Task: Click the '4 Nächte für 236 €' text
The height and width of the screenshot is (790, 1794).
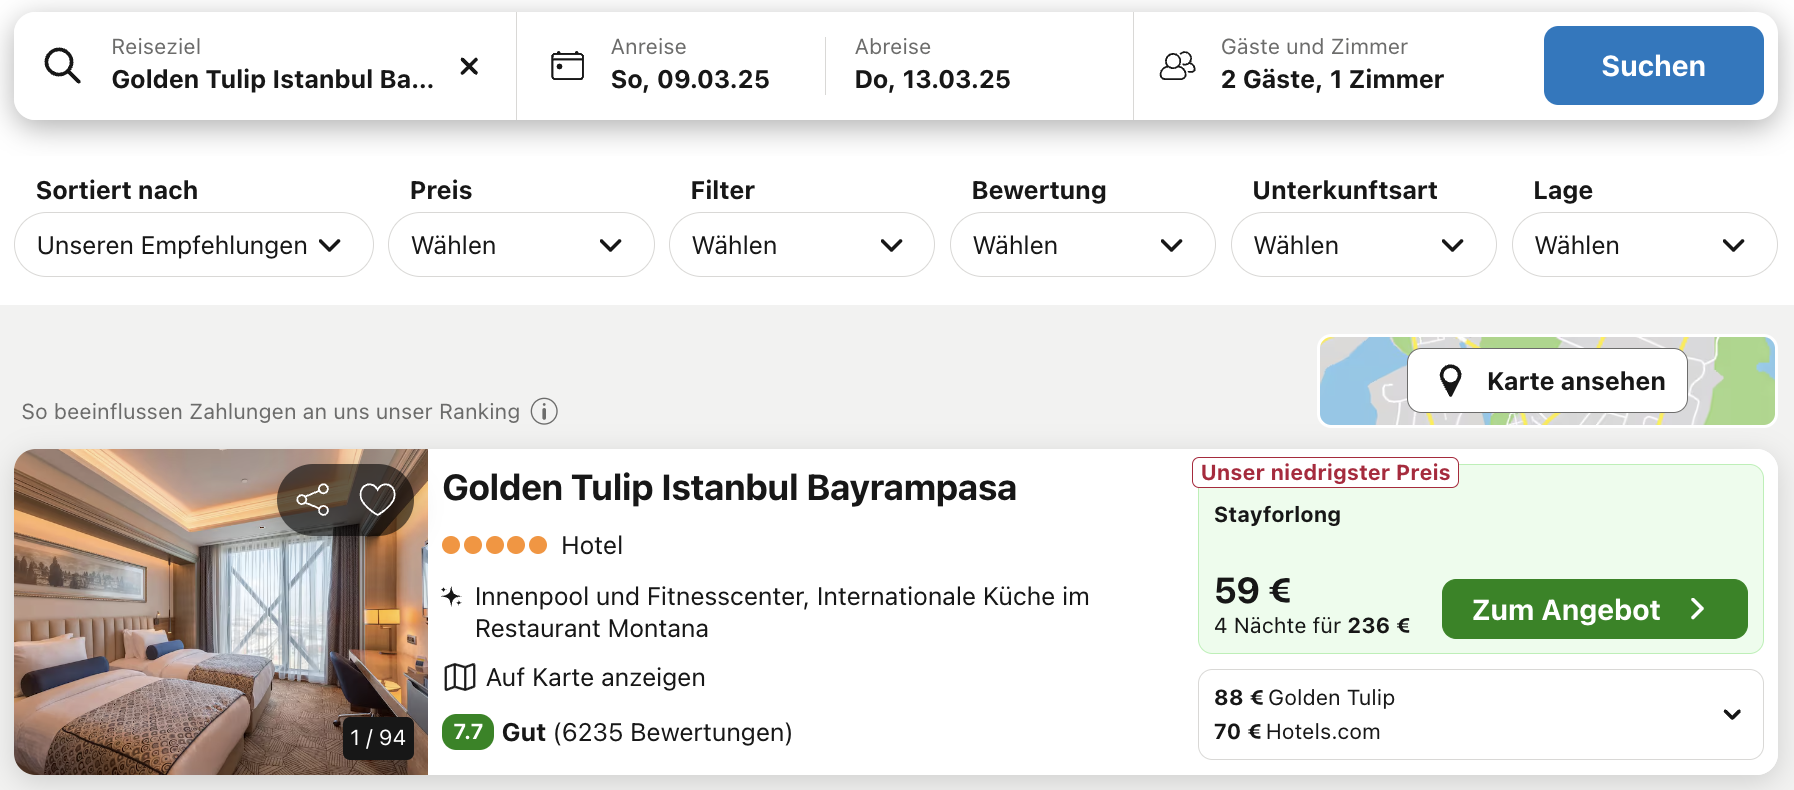Action: (x=1312, y=626)
